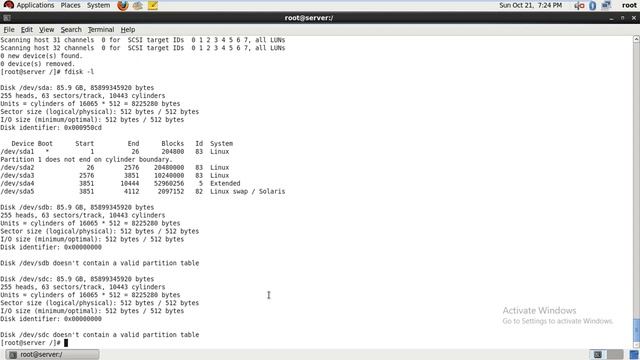Open the notes launcher icon in panel

(153, 5)
